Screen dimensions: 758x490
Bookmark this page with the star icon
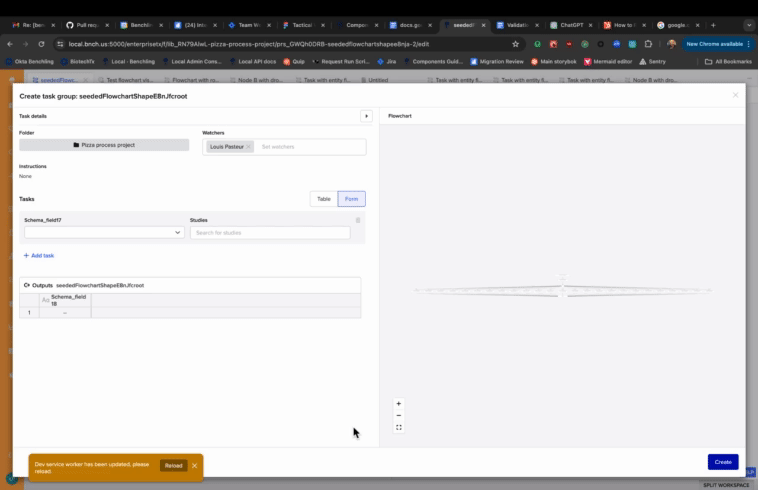pos(515,44)
